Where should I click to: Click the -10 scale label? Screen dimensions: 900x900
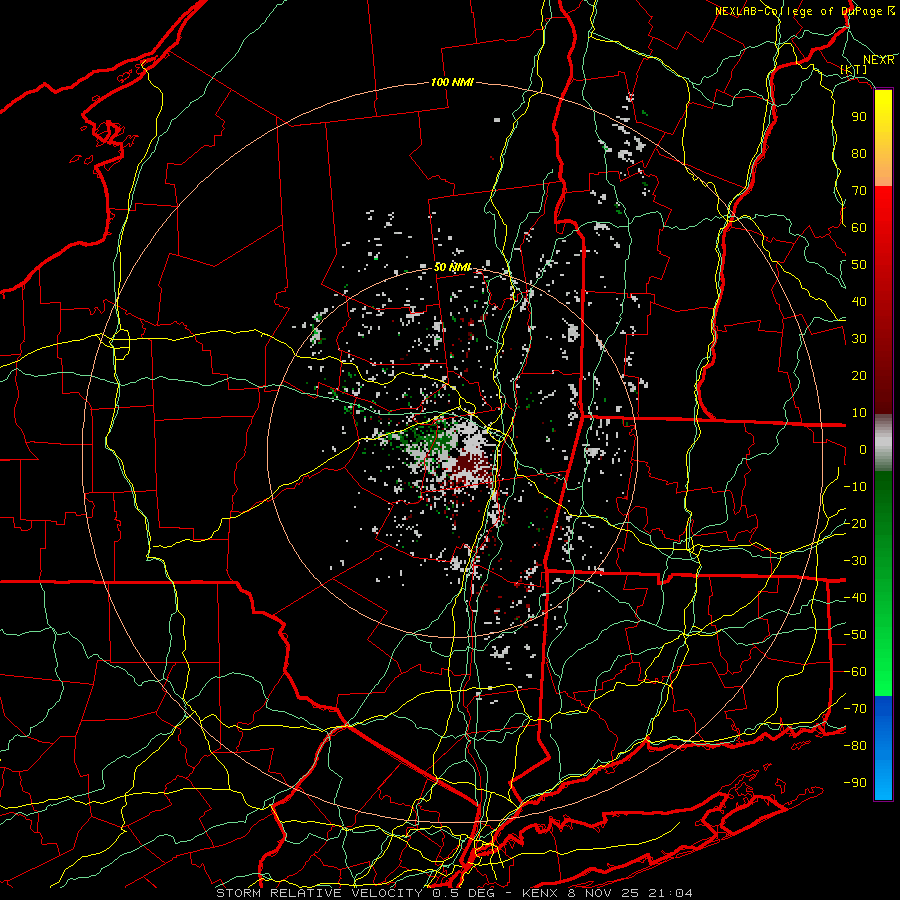click(x=855, y=487)
